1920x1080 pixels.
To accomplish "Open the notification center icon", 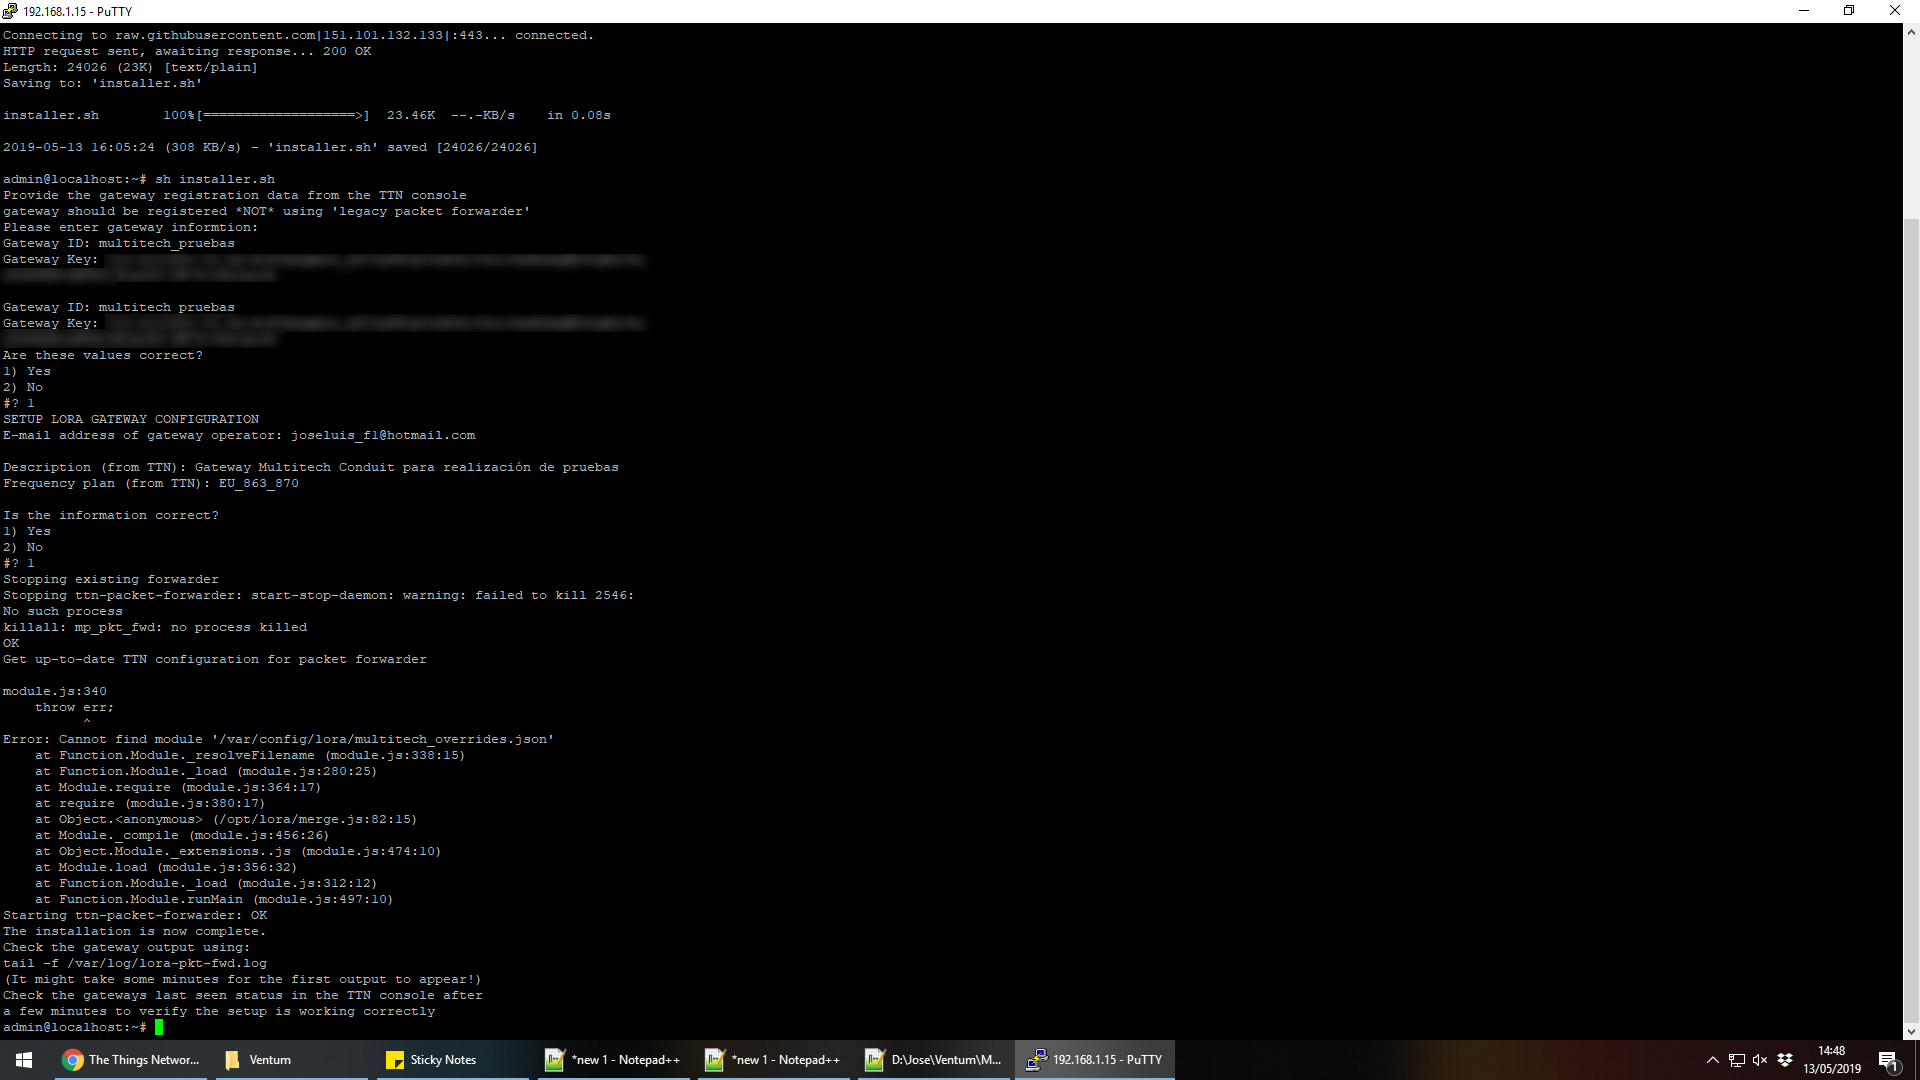I will pos(1888,1060).
